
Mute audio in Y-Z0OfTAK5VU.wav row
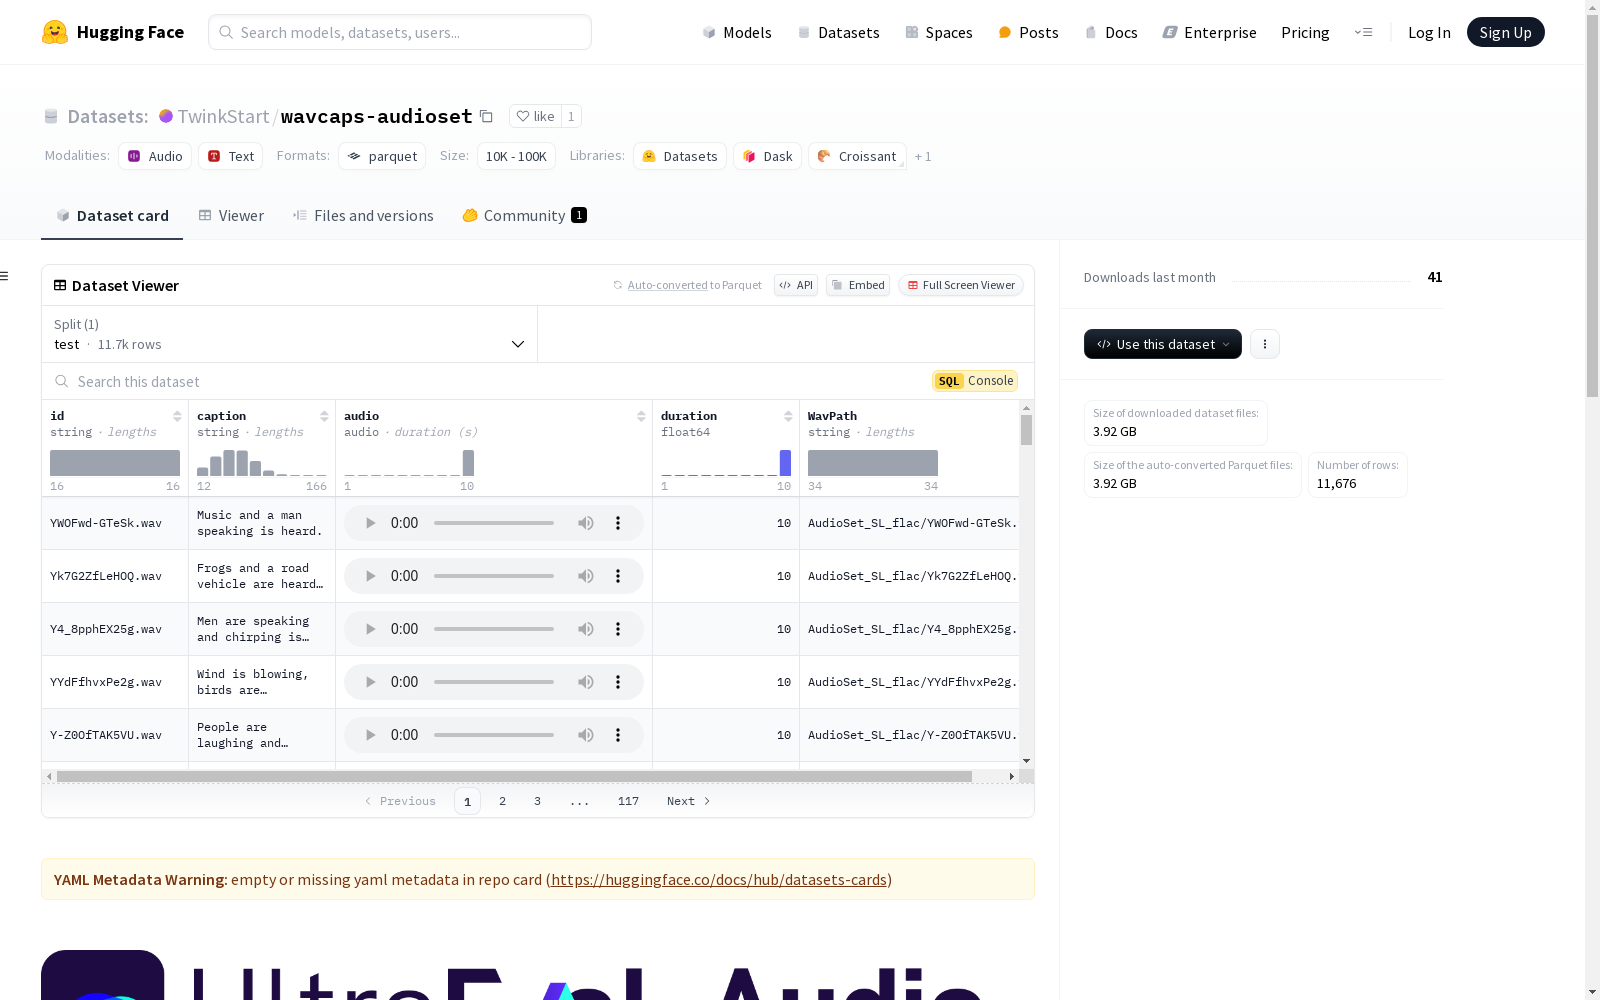tap(586, 735)
